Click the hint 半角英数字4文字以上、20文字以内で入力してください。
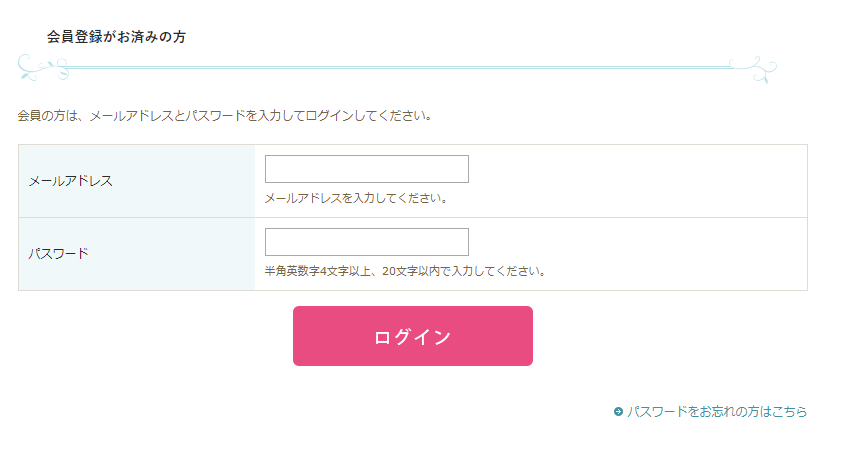Viewport: 860px width, 457px height. [x=405, y=271]
